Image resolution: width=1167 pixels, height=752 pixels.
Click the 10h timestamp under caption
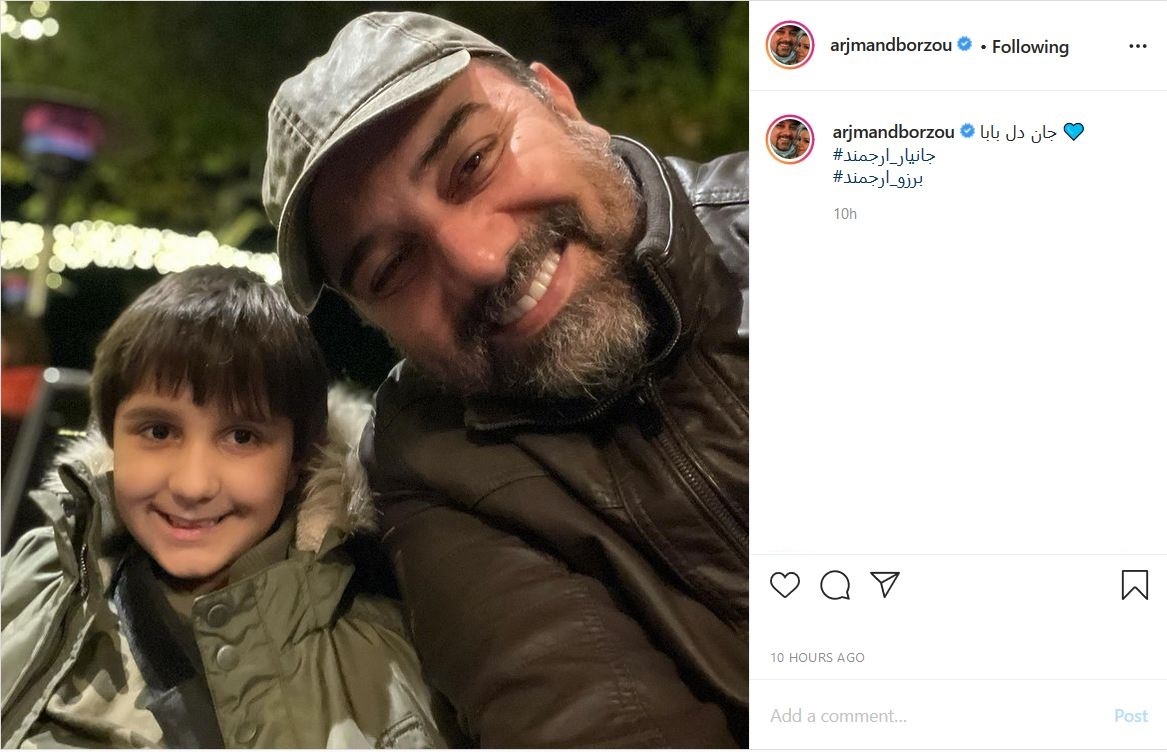pos(845,214)
